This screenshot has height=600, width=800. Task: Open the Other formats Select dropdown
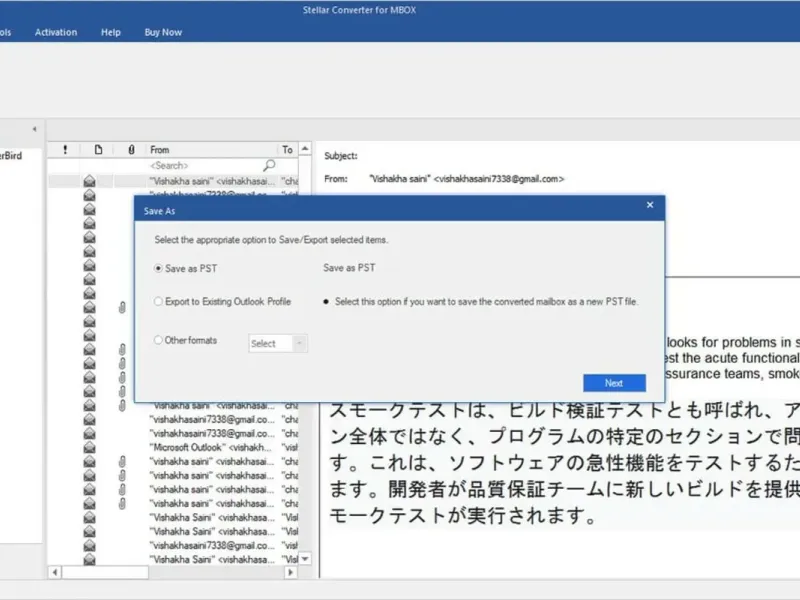click(278, 343)
